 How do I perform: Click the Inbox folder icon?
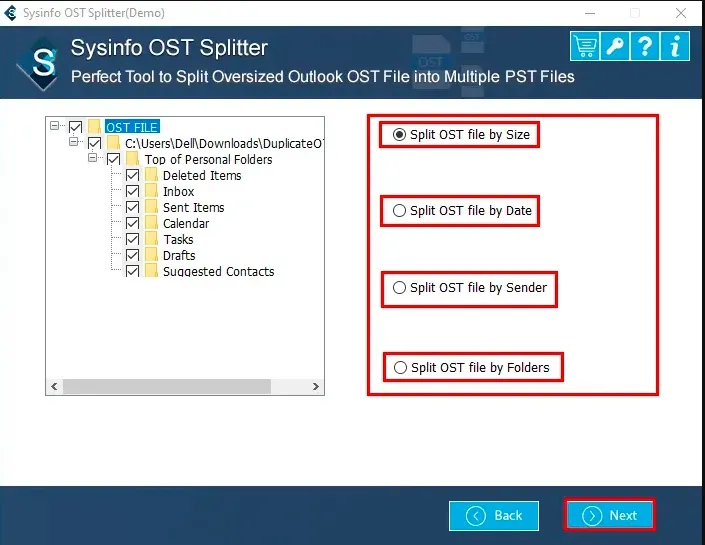(152, 191)
